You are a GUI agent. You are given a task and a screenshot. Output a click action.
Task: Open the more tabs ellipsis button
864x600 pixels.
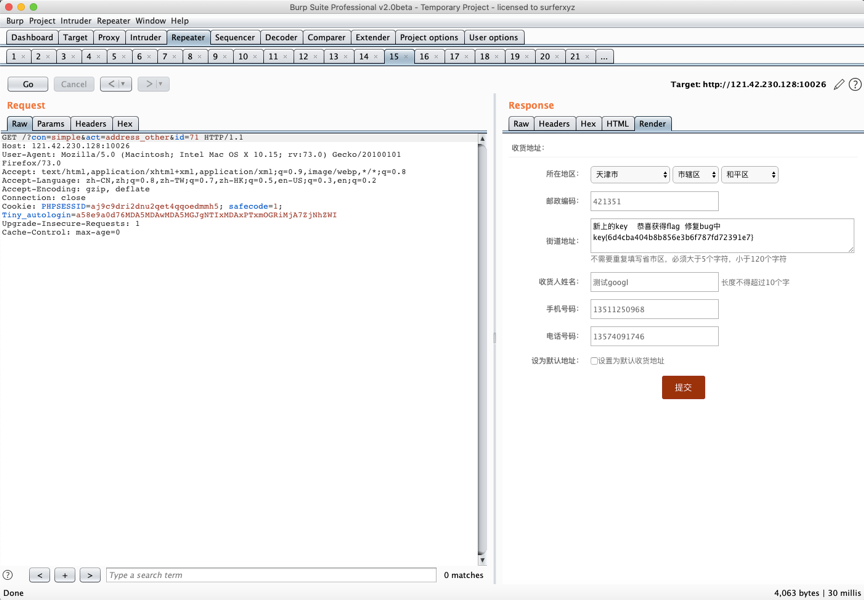click(x=604, y=57)
